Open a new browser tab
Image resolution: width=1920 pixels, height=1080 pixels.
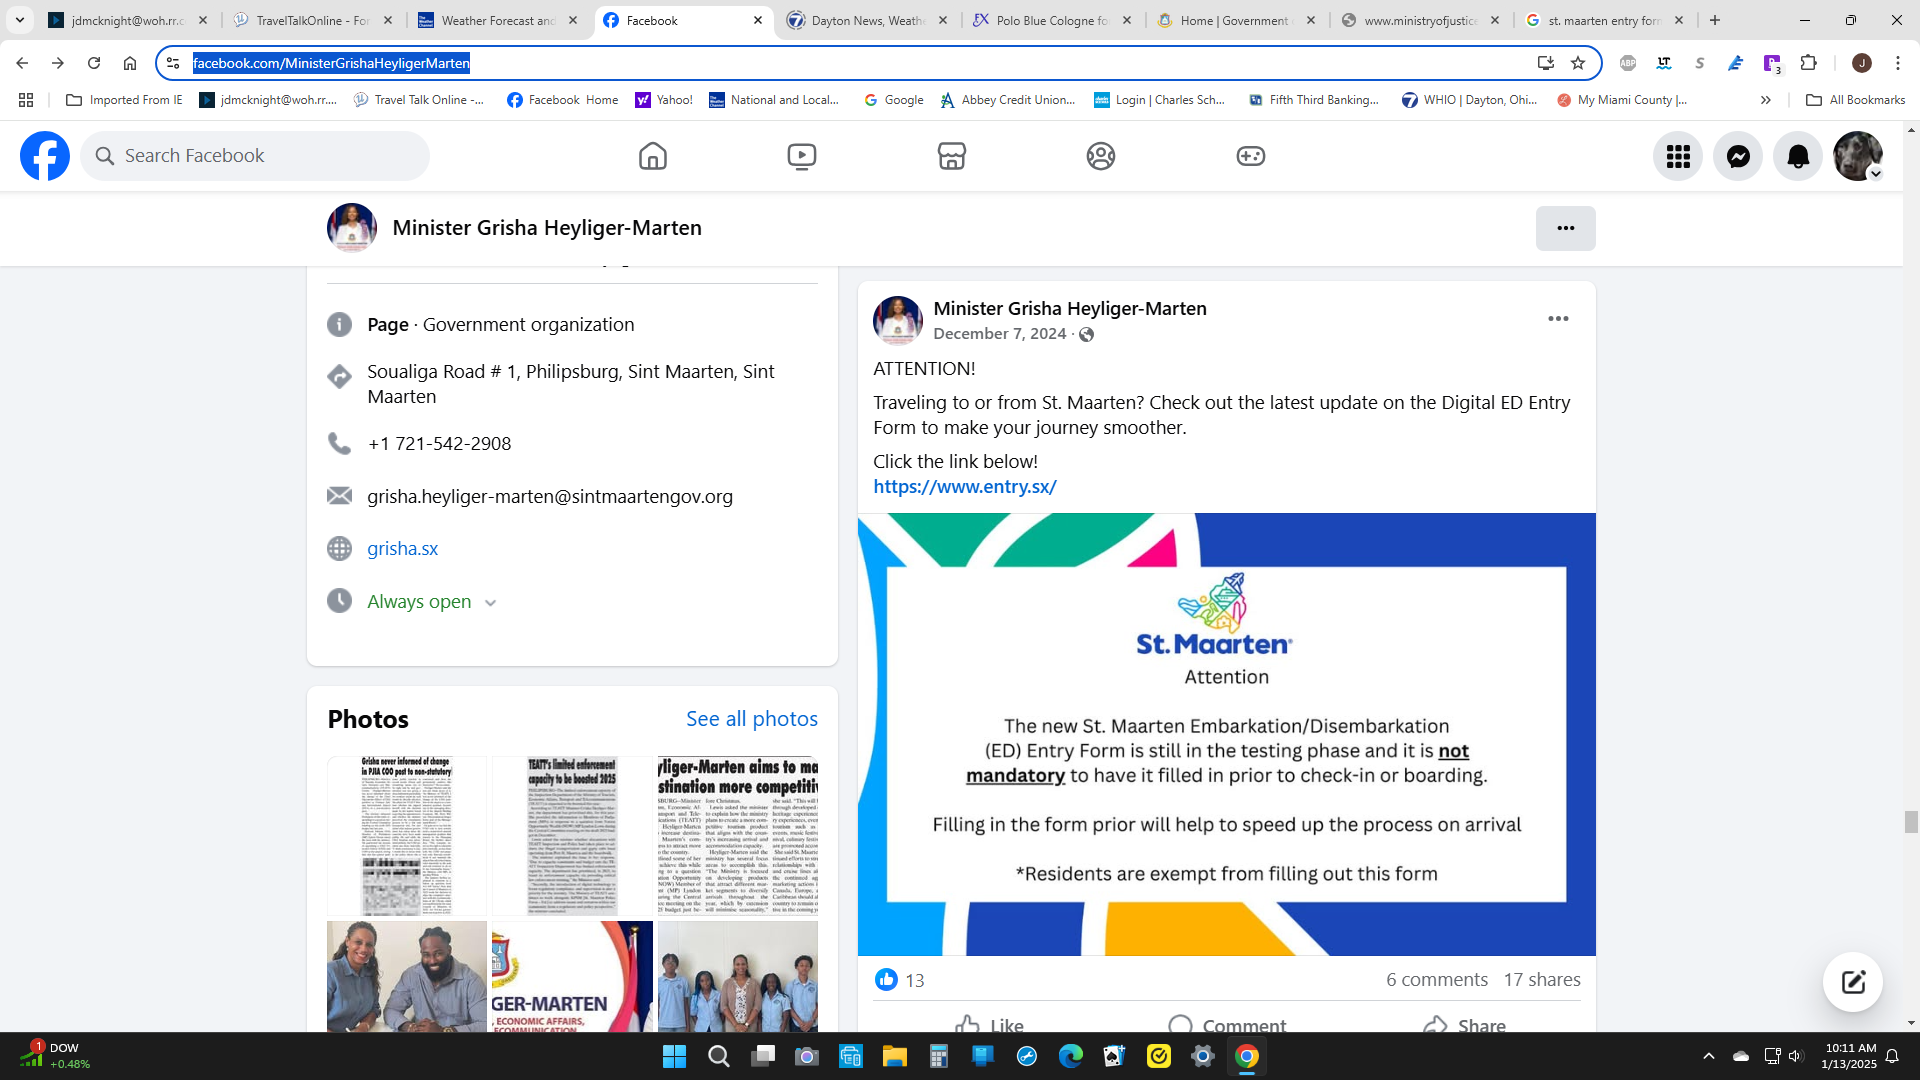[x=1715, y=20]
